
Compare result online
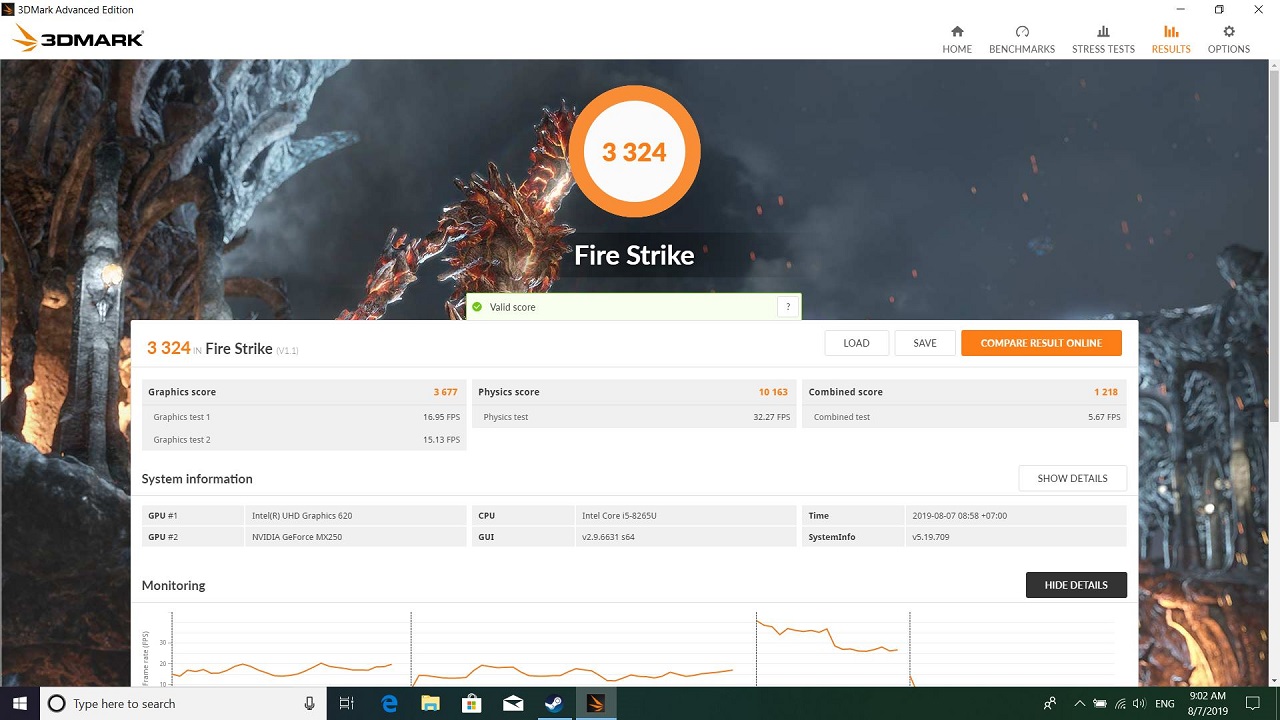pos(1041,343)
